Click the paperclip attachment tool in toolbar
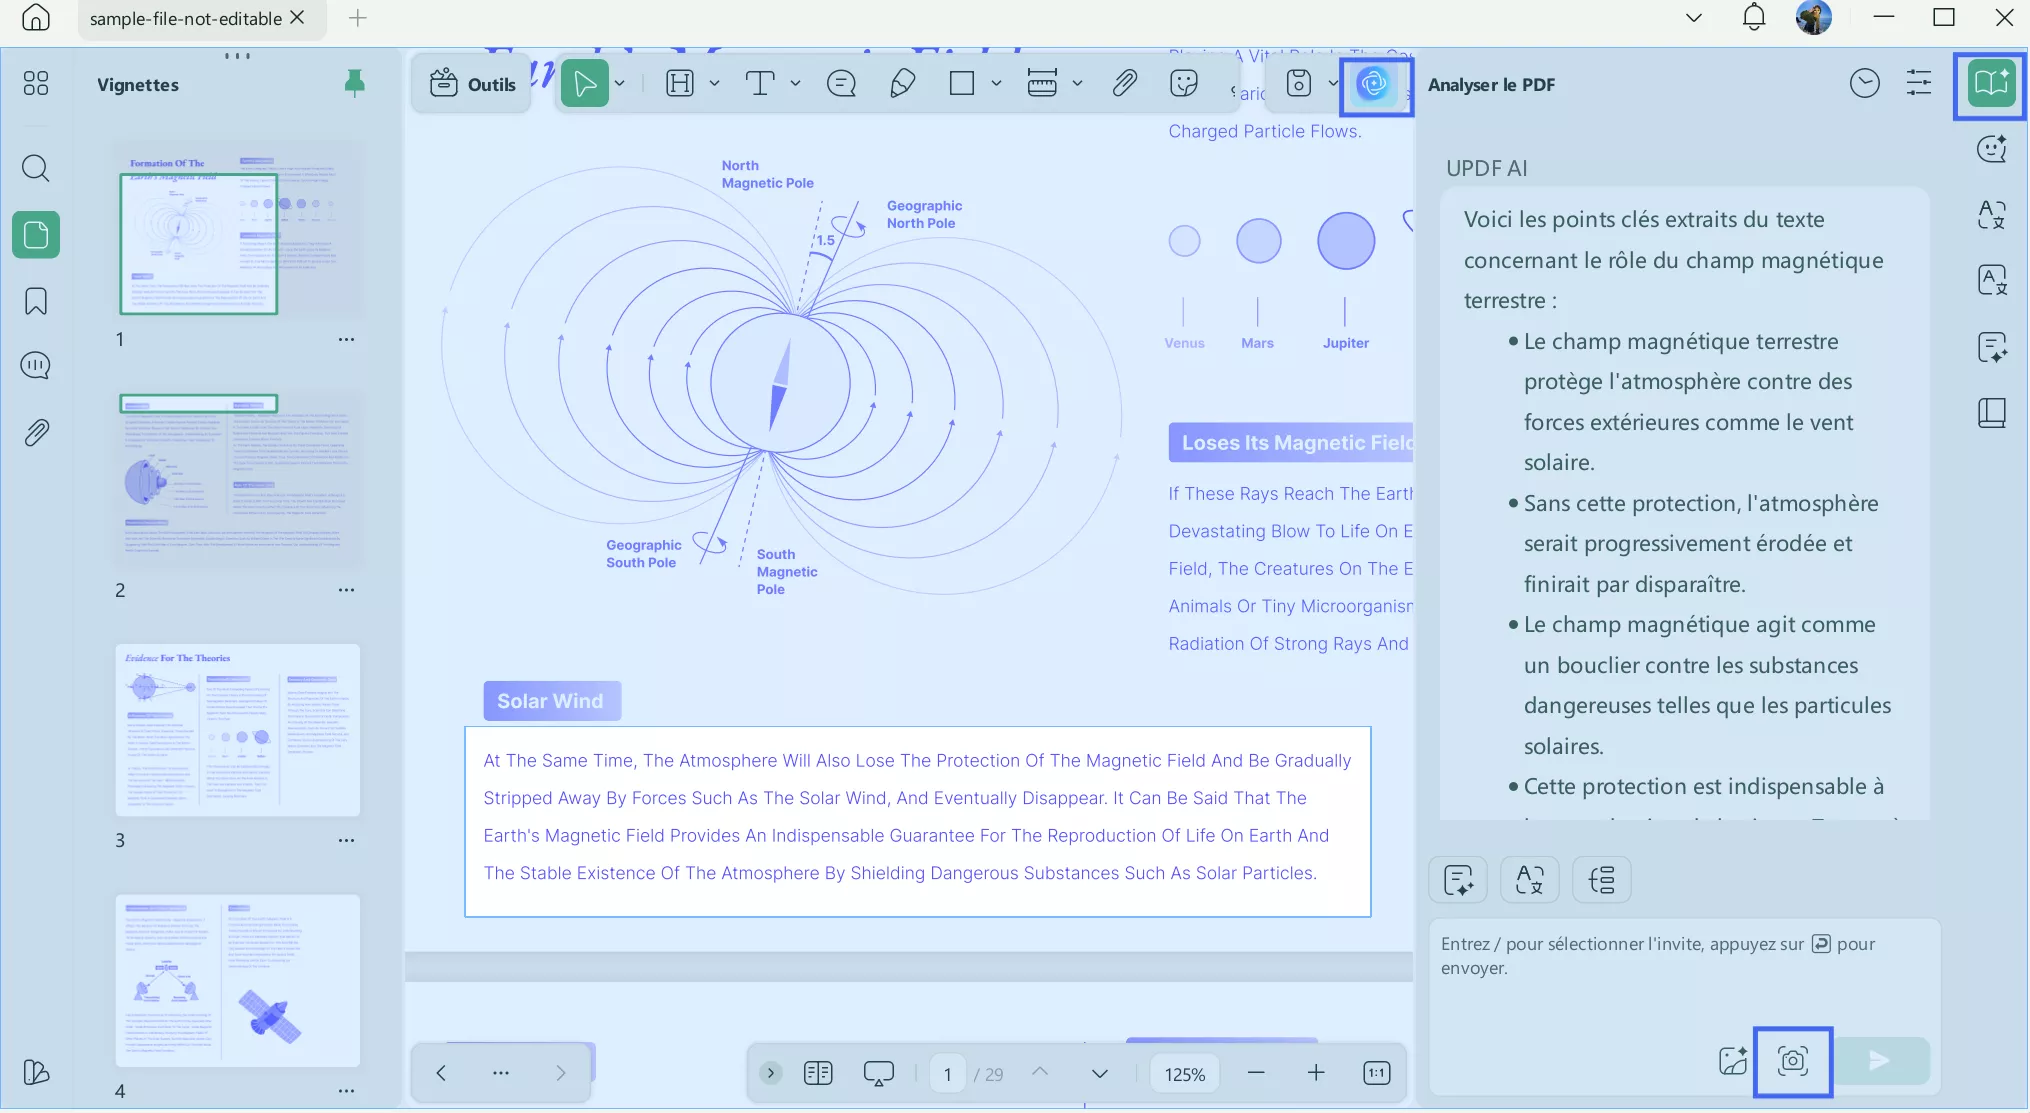 pos(1124,84)
